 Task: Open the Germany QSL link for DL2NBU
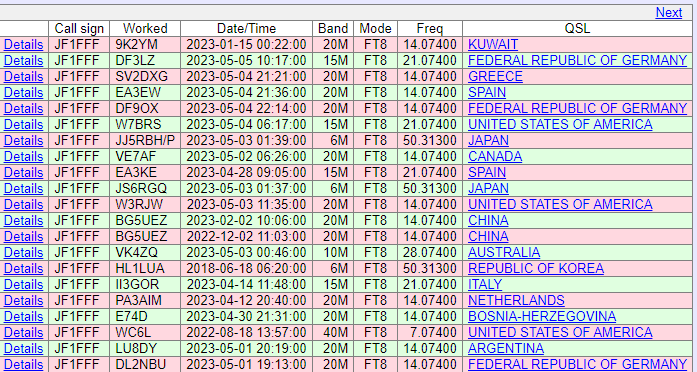[577, 364]
